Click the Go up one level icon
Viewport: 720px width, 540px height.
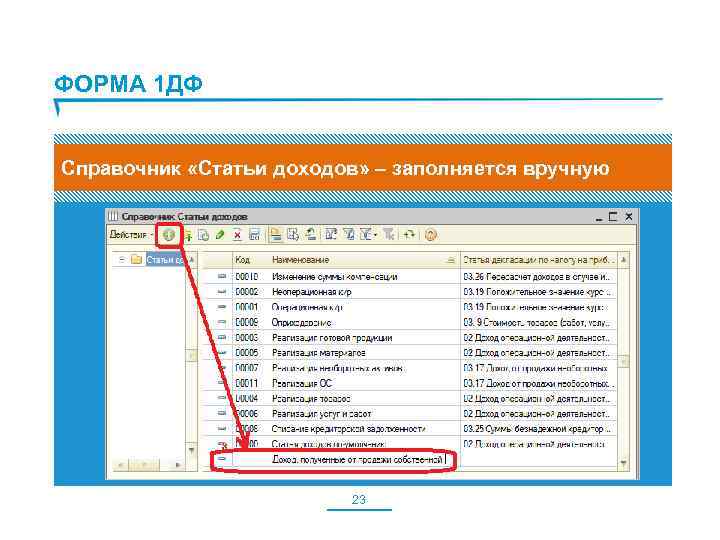pyautogui.click(x=310, y=235)
